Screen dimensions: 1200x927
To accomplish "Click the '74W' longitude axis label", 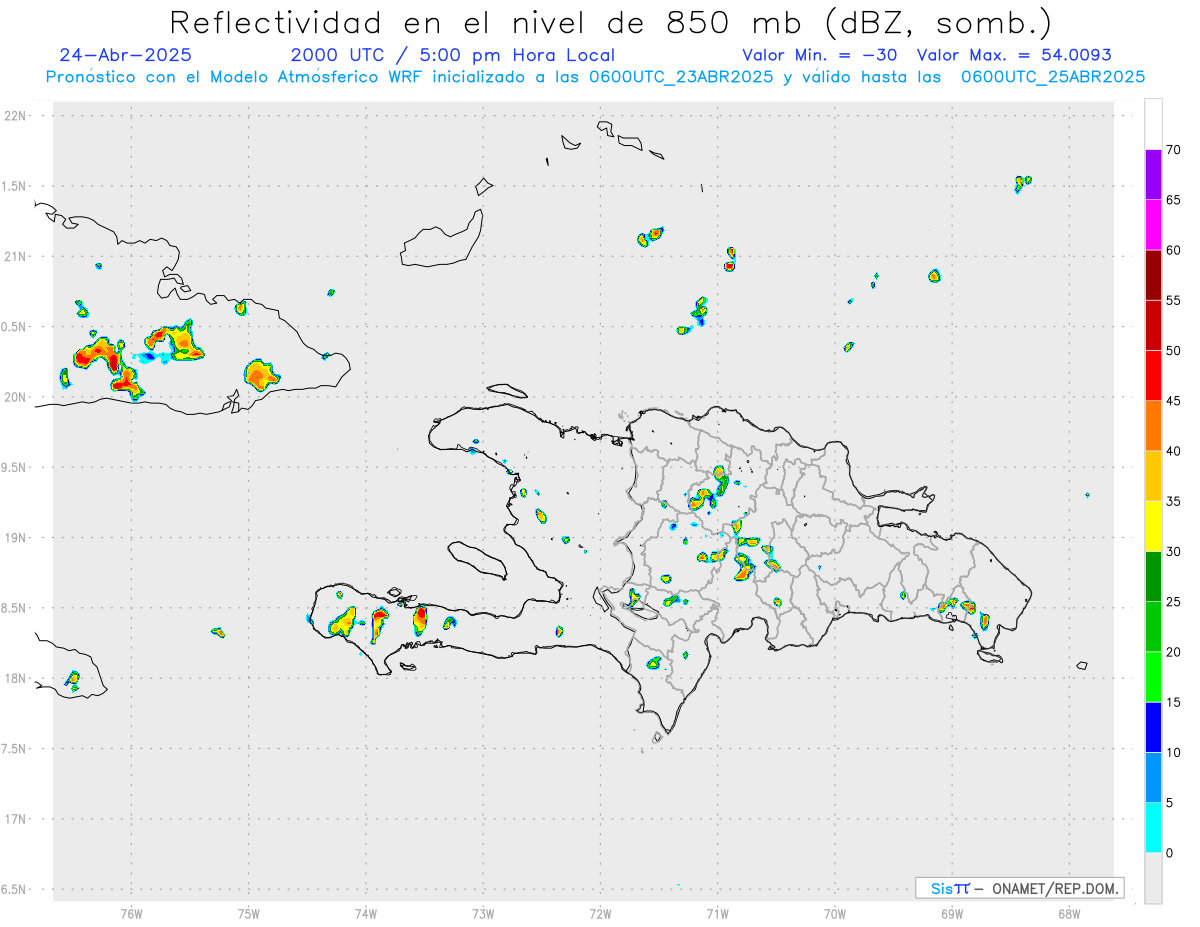I will (365, 914).
